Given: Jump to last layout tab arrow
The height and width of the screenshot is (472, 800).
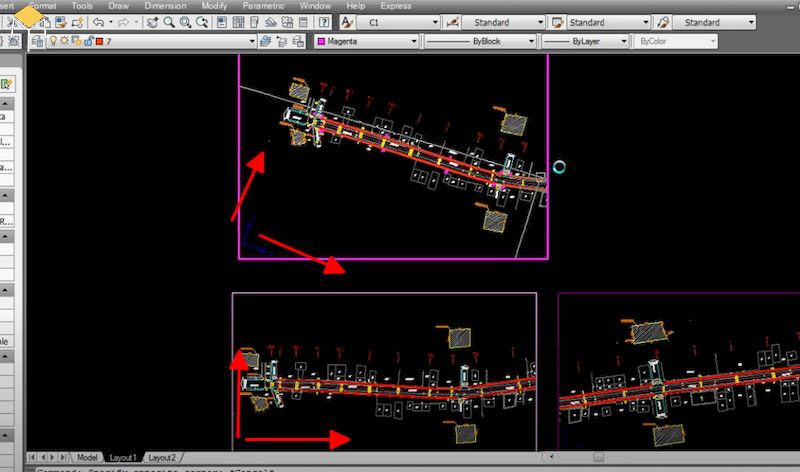Looking at the screenshot, I should point(63,457).
